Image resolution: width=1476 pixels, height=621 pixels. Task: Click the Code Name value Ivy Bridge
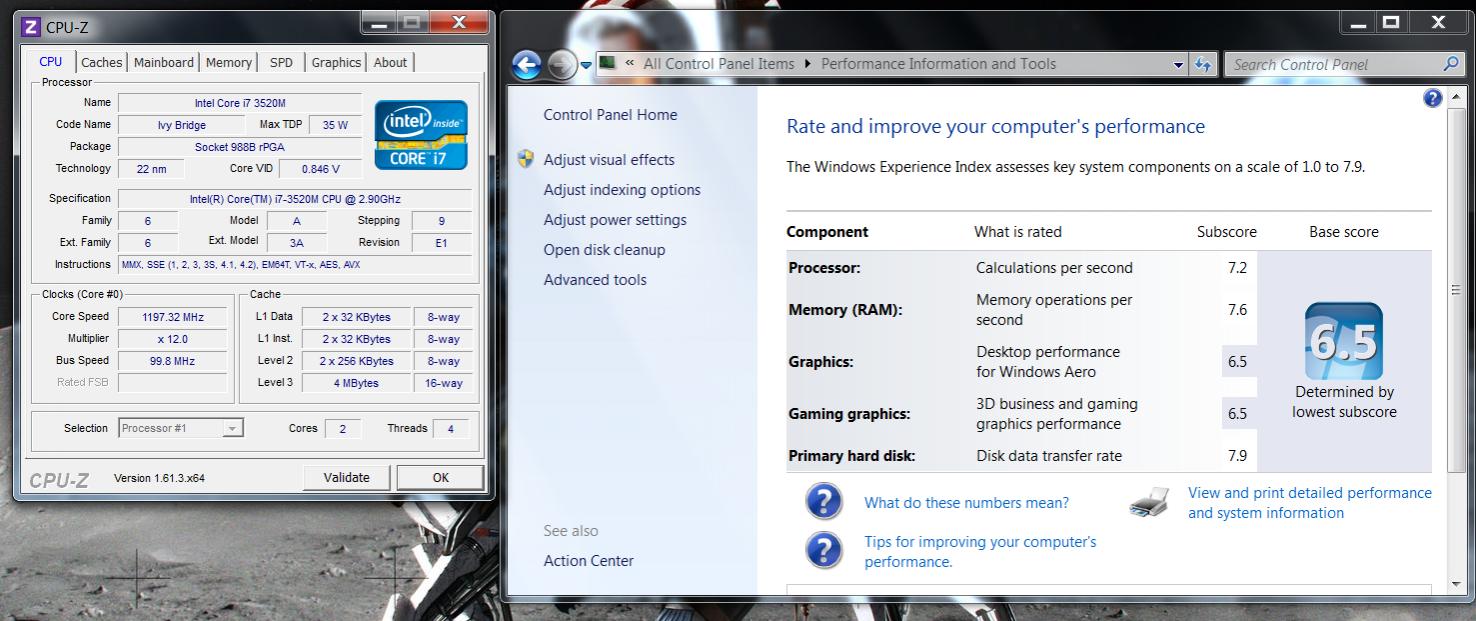pyautogui.click(x=181, y=124)
